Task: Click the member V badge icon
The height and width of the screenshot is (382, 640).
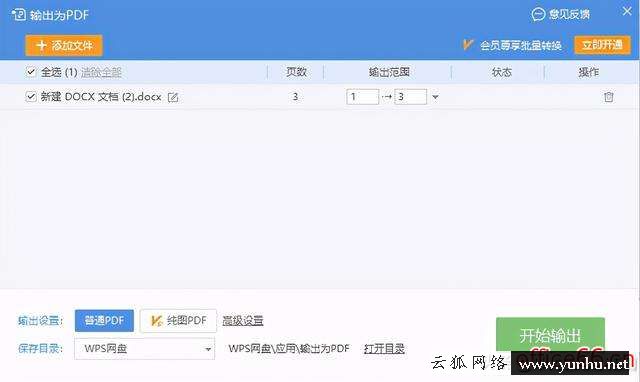Action: [x=468, y=44]
